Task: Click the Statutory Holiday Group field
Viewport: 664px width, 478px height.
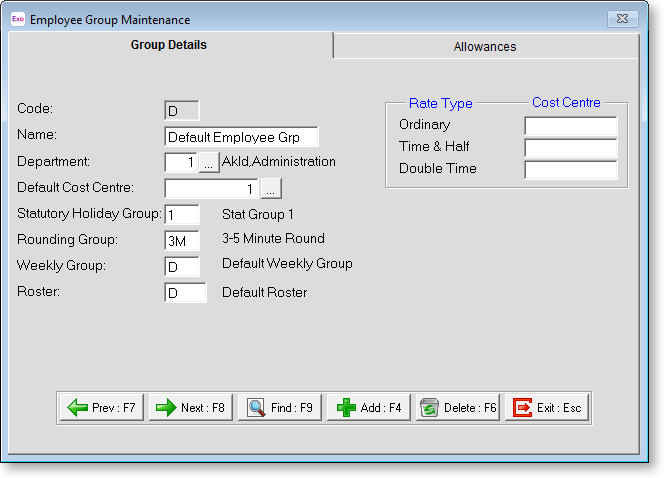Action: pyautogui.click(x=182, y=214)
